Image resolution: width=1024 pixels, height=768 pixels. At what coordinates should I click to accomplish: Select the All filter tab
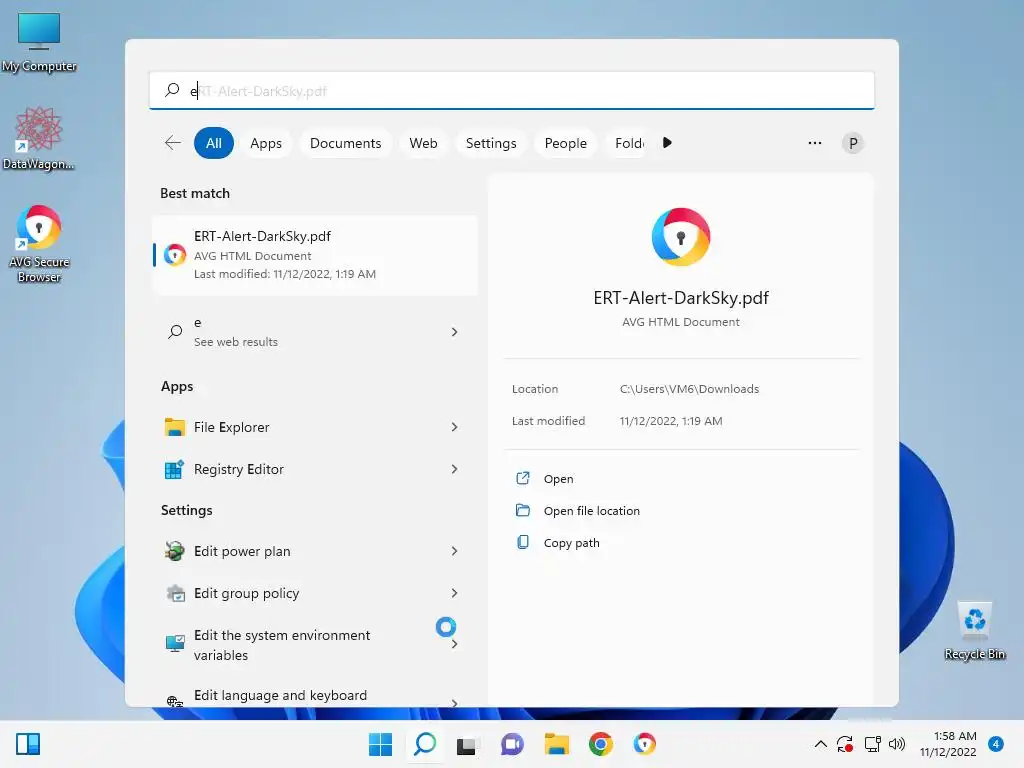(214, 143)
